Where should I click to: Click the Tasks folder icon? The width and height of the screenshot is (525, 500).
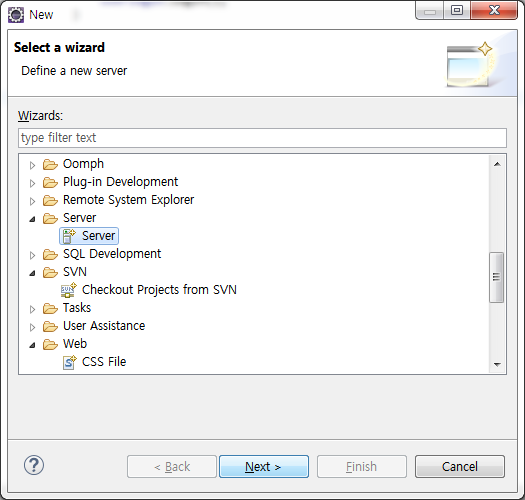tap(50, 308)
